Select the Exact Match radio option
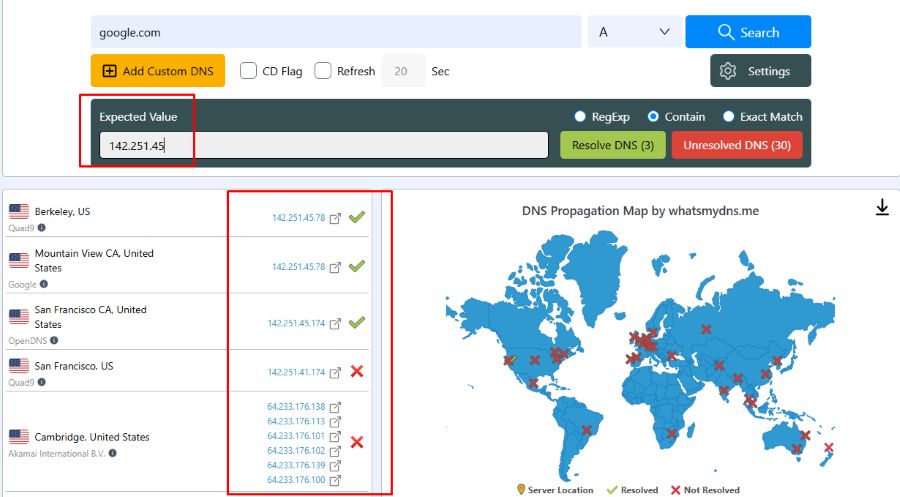Image resolution: width=900 pixels, height=497 pixels. [x=728, y=117]
